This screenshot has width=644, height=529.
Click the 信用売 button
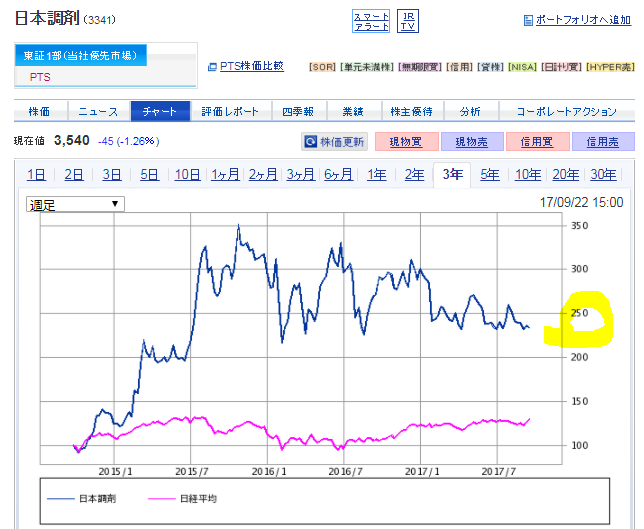(603, 142)
